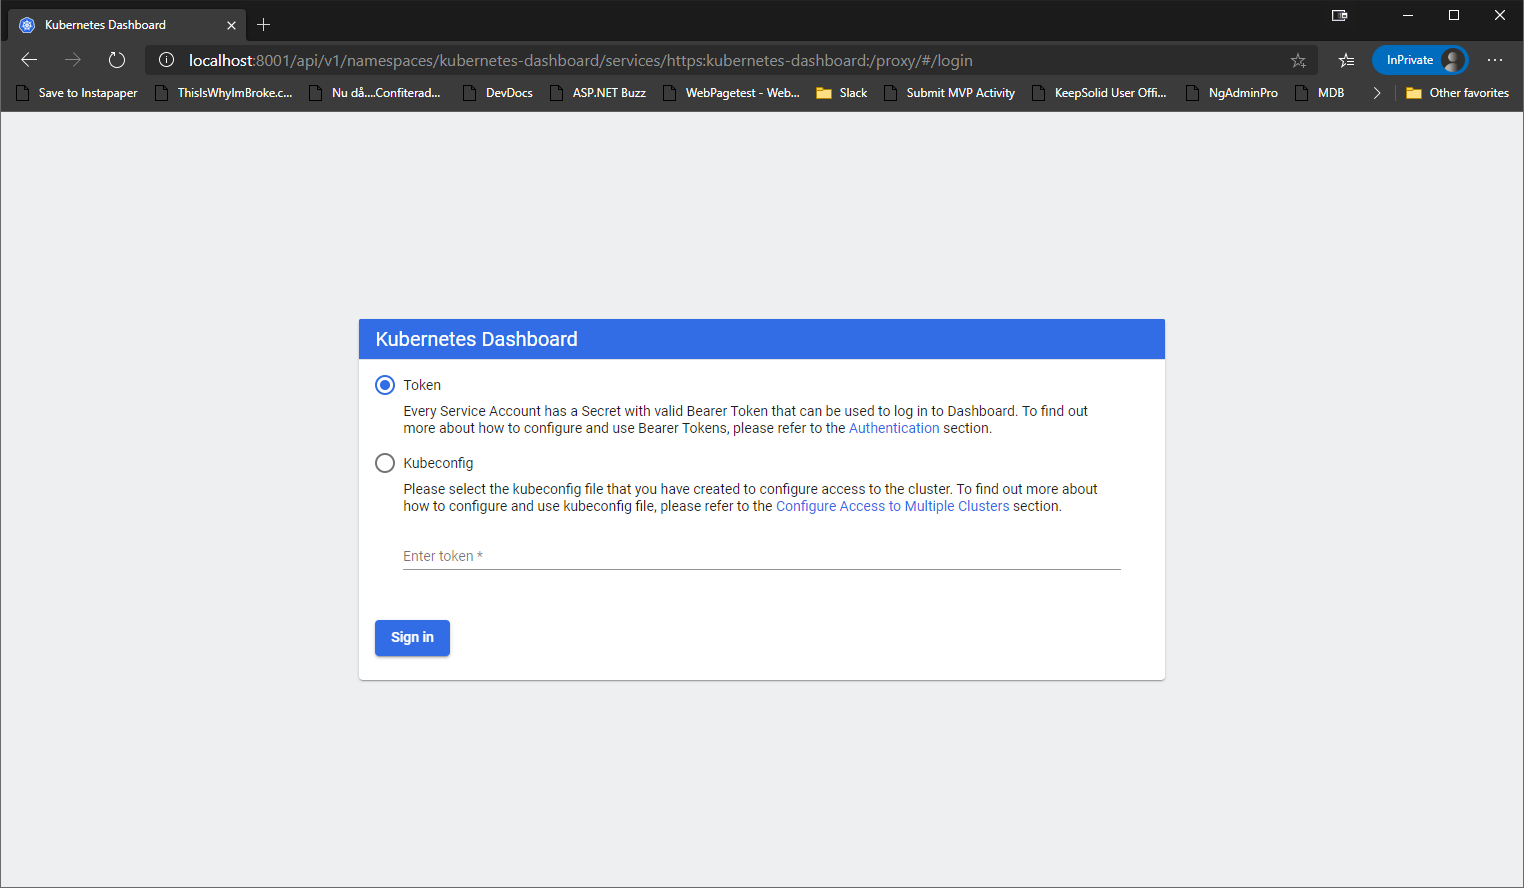Expand more bookmarks chevron
Image resolution: width=1524 pixels, height=888 pixels.
[1377, 93]
